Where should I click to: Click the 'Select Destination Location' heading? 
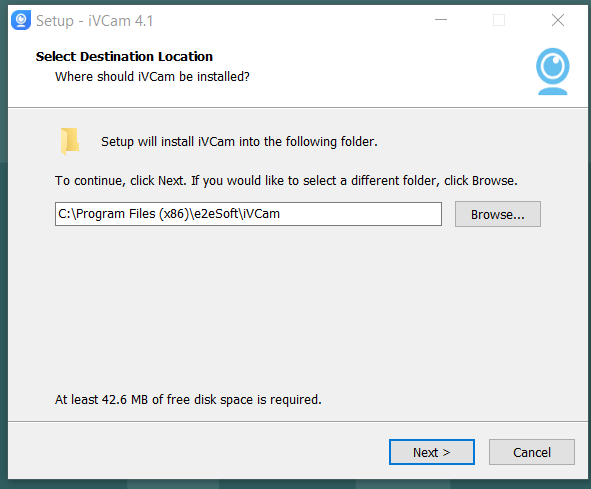(x=124, y=57)
